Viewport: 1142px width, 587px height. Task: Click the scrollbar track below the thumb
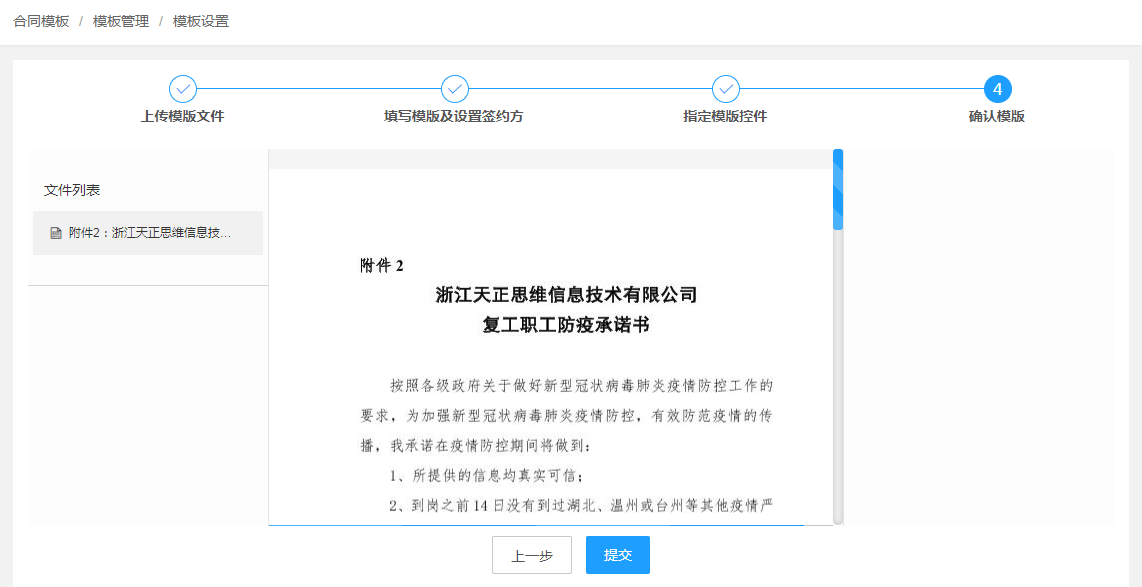[x=838, y=380]
